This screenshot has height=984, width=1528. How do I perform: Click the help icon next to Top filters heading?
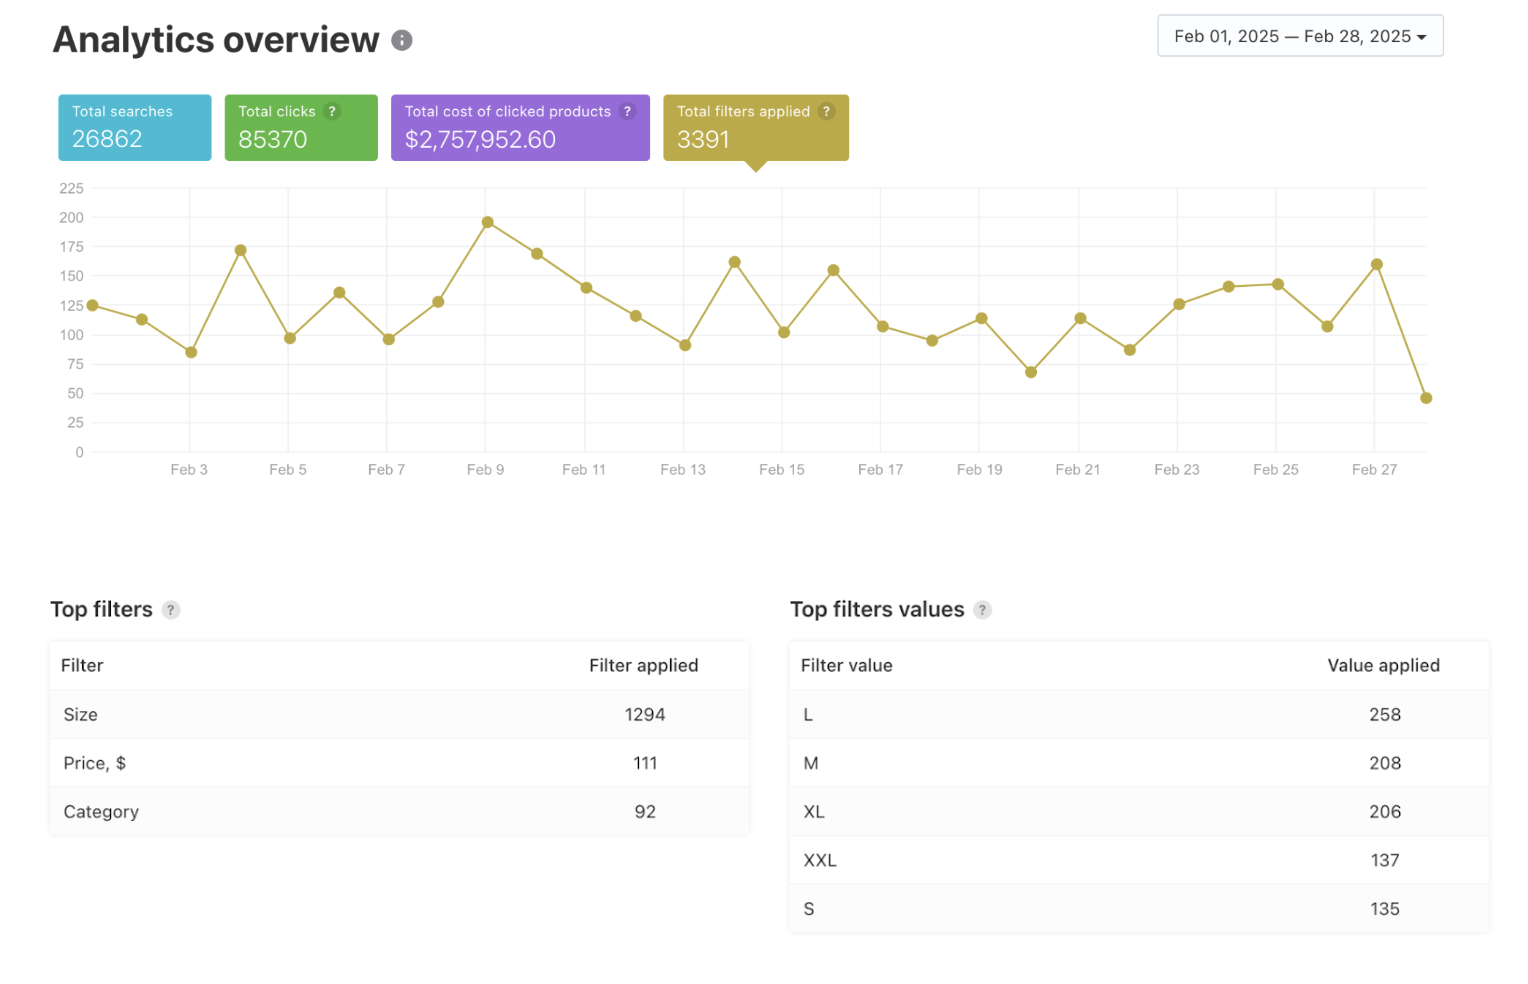coord(171,610)
